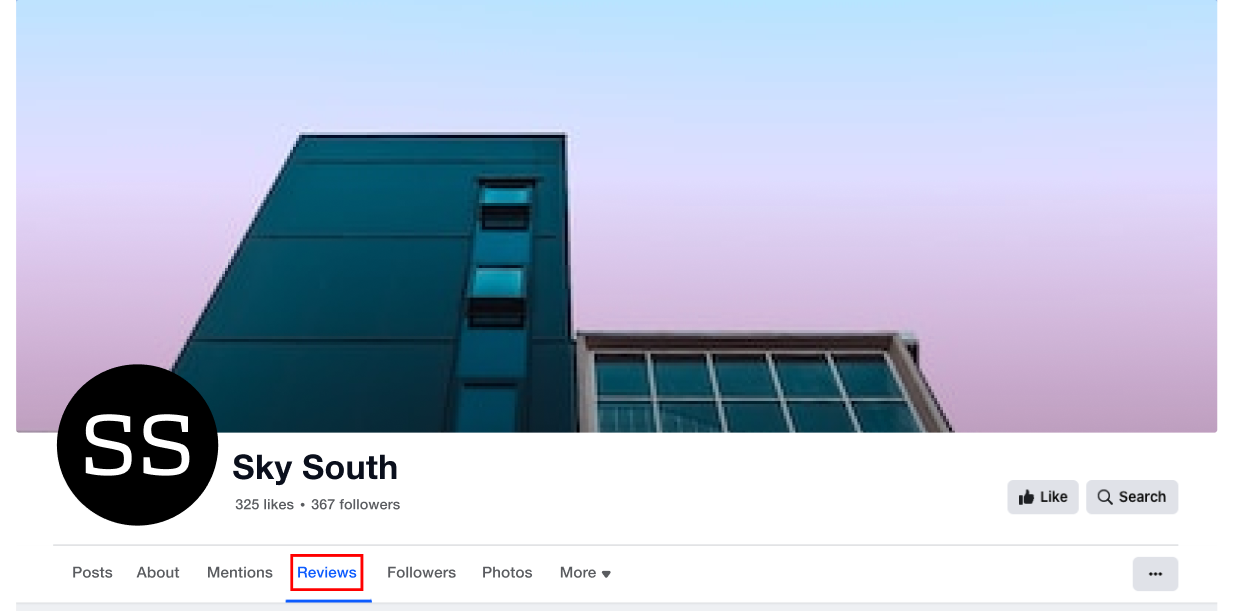Click the glass-windowed low building in cover
The height and width of the screenshot is (611, 1240).
tap(760, 385)
